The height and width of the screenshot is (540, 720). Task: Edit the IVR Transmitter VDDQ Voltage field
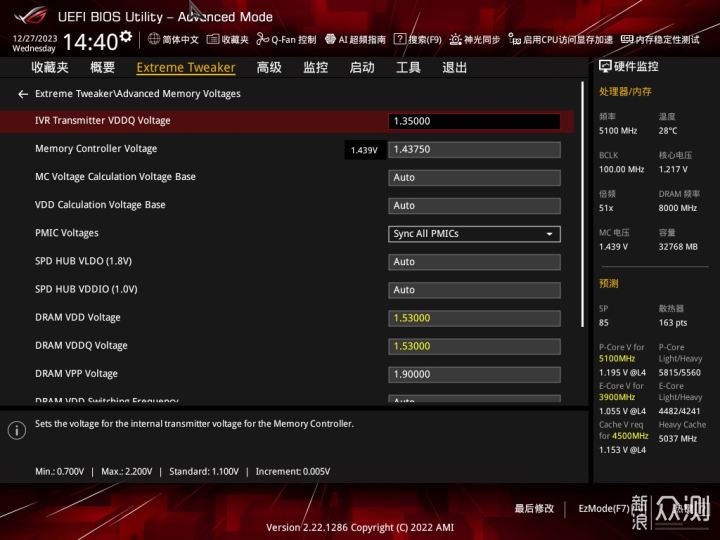coord(474,121)
